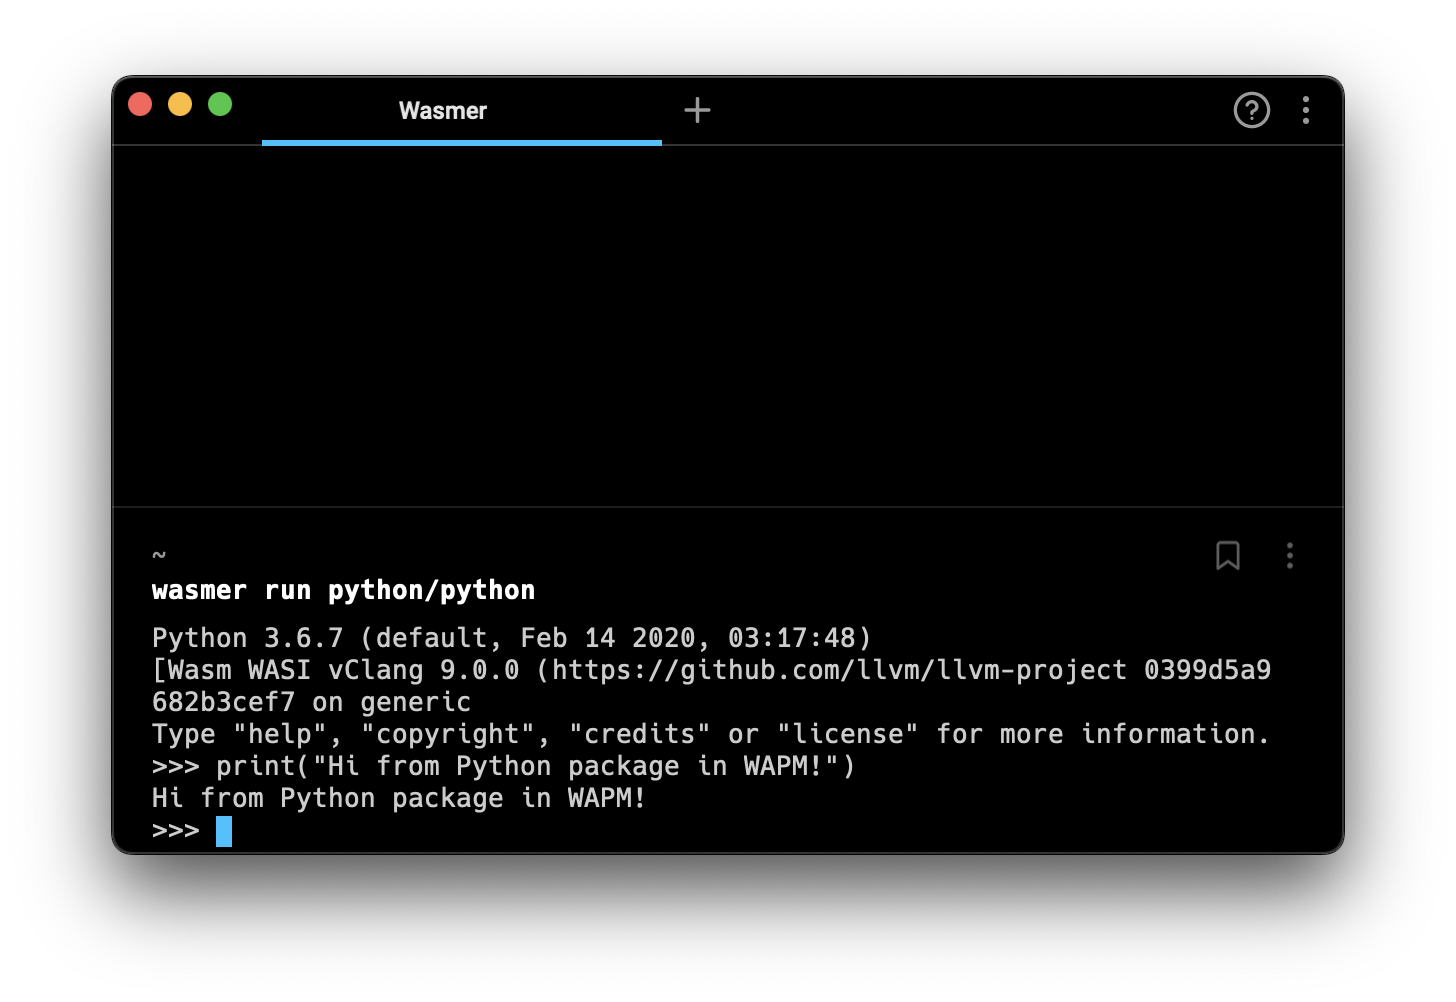Screen dimensions: 1456x1002
Task: Click the yellow minimize button
Action: tap(180, 103)
